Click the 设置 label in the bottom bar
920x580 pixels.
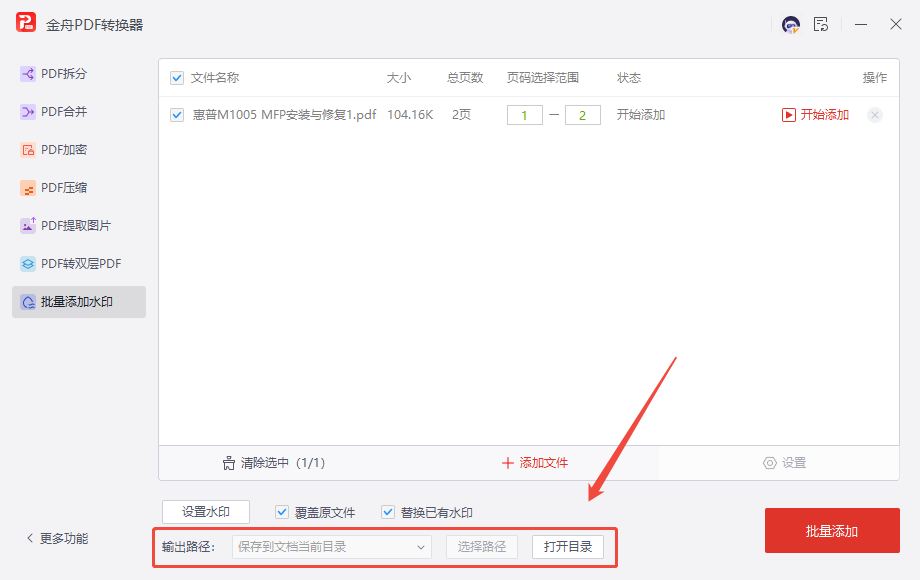pos(794,463)
